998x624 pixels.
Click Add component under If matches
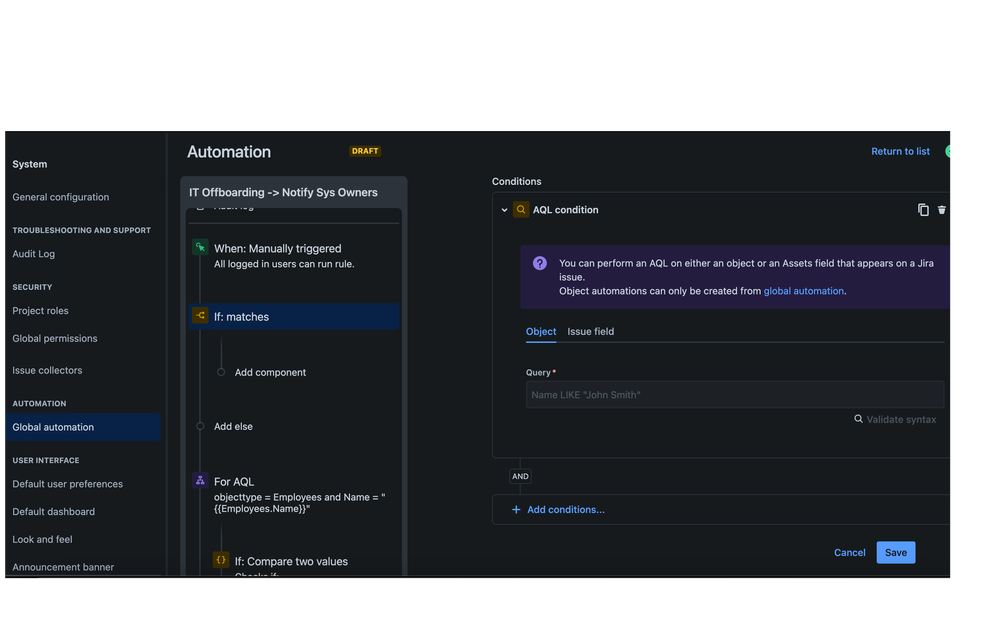[270, 372]
